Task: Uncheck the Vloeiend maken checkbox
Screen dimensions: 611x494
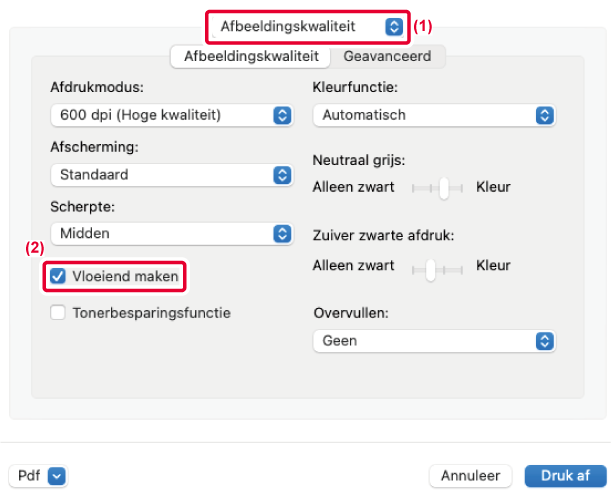Action: 58,276
